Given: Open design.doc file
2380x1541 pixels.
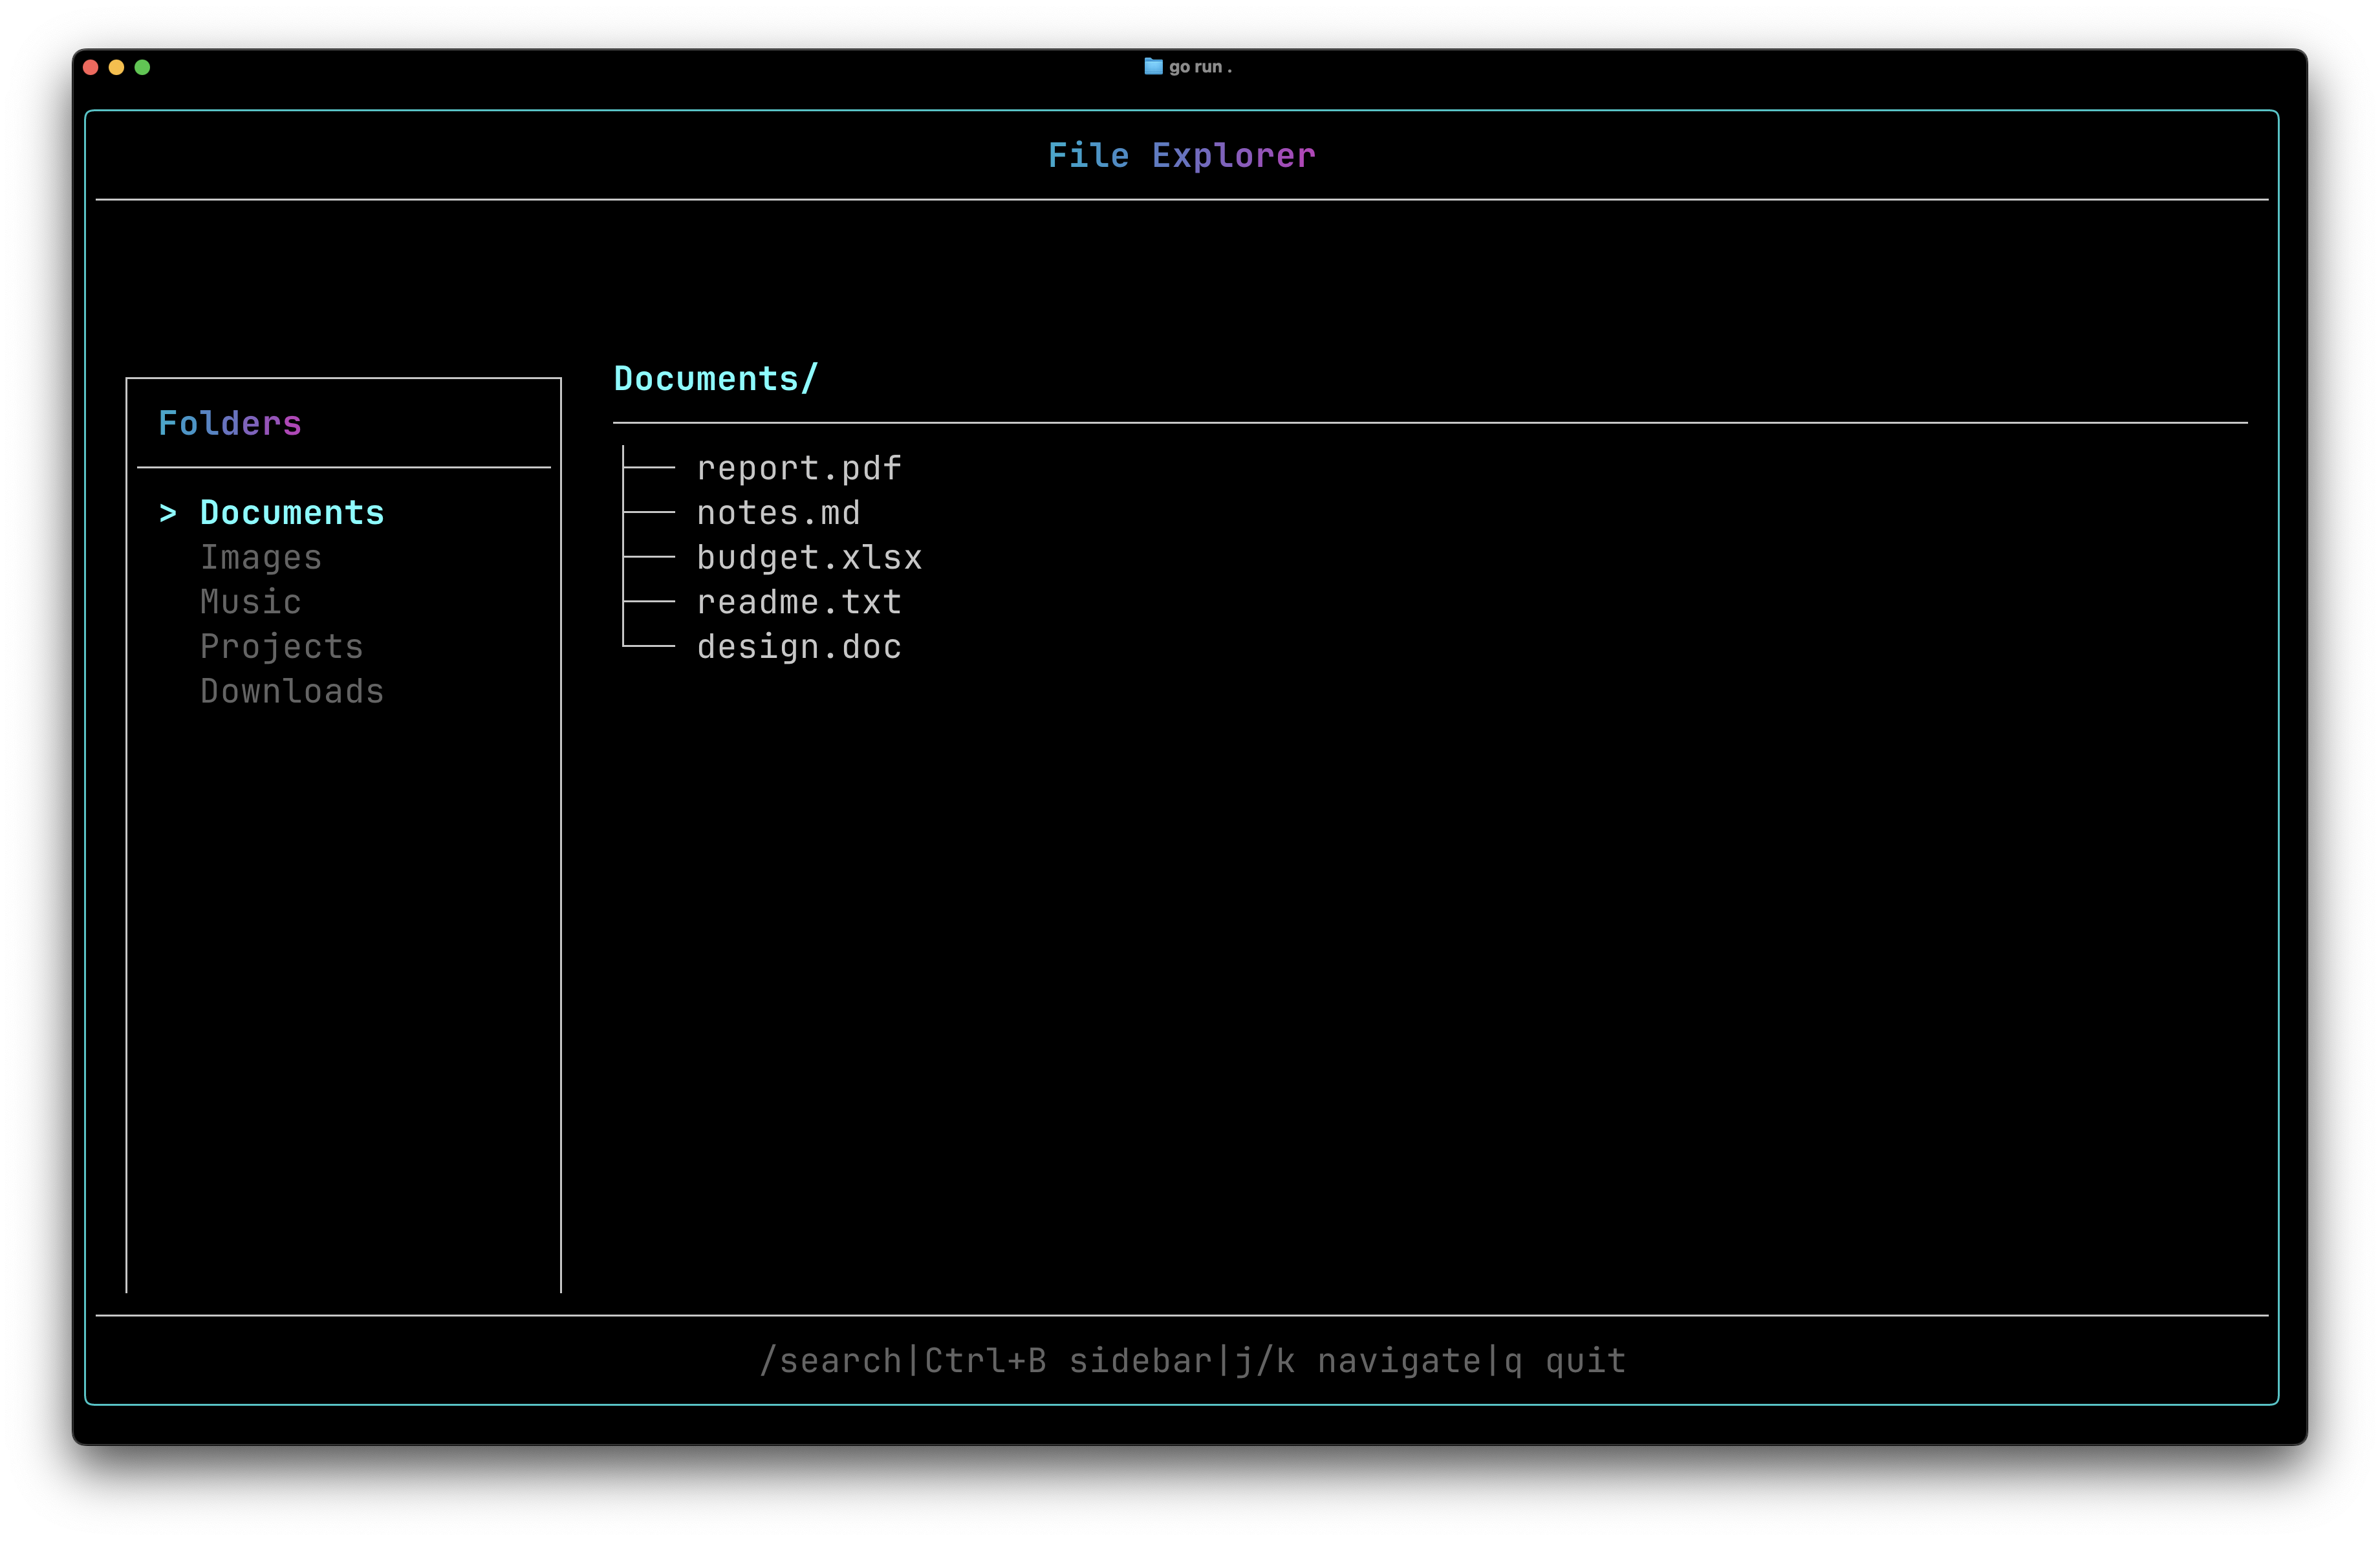Looking at the screenshot, I should tap(799, 647).
